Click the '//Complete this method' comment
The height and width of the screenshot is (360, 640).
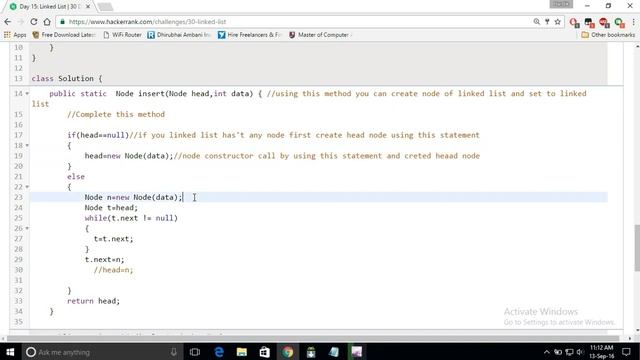116,114
